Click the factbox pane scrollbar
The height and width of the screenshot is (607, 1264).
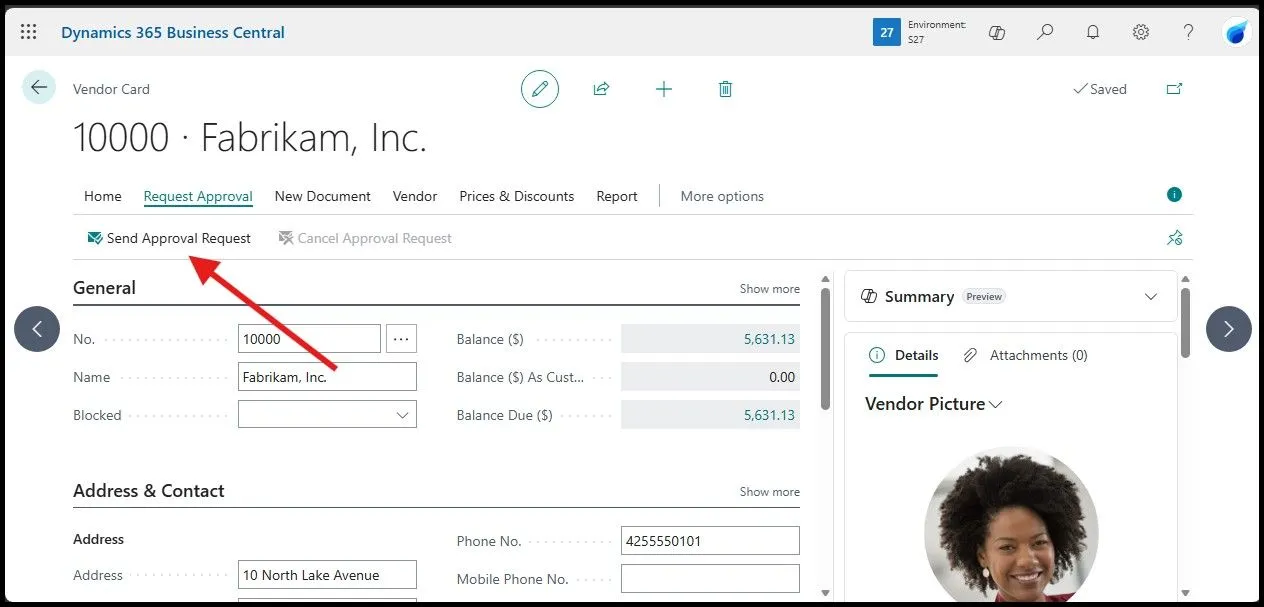click(1185, 322)
